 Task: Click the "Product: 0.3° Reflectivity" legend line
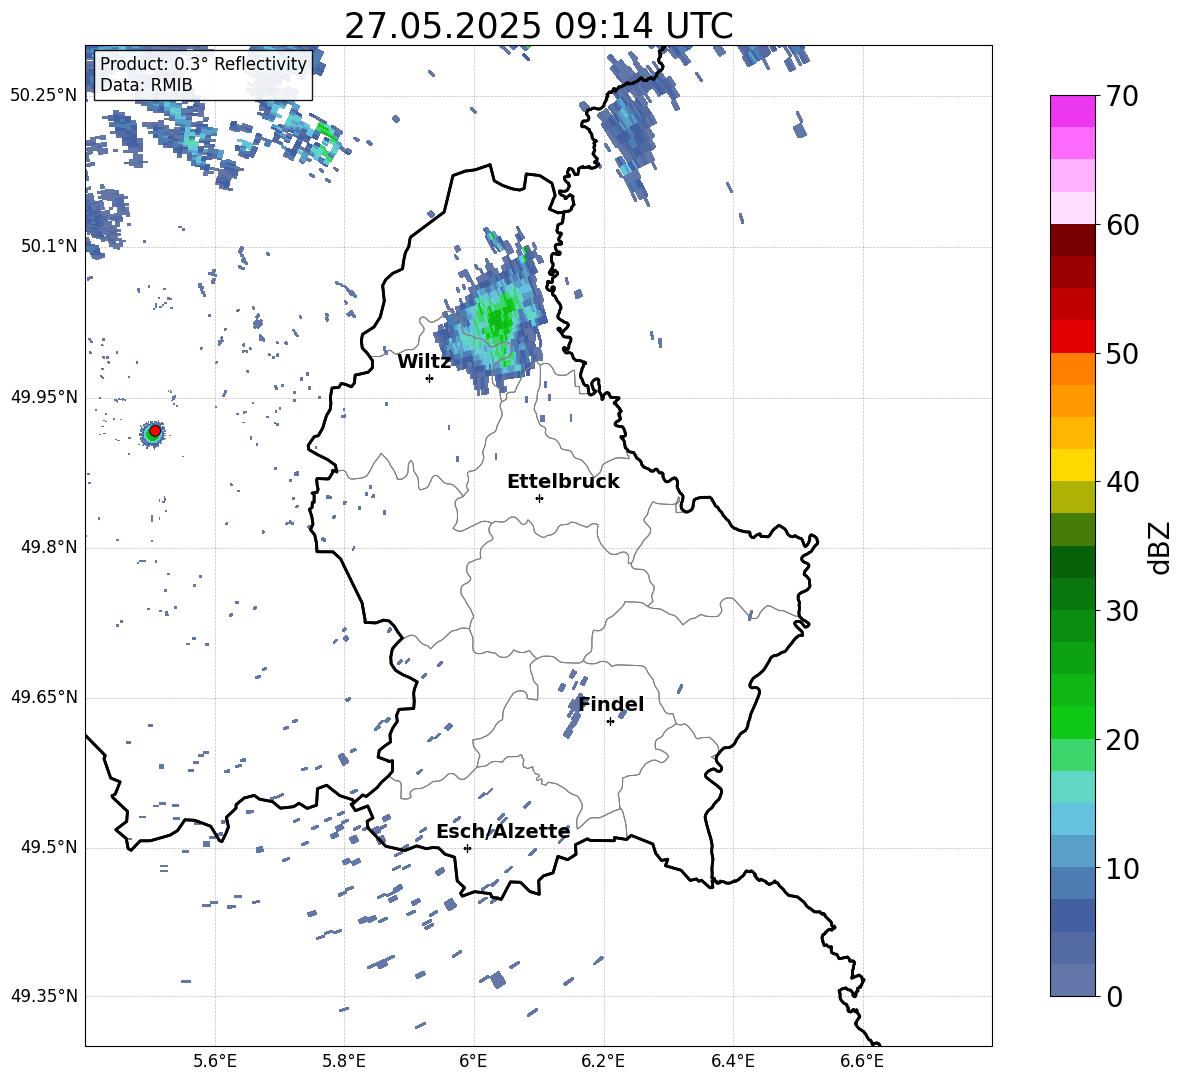coord(203,63)
